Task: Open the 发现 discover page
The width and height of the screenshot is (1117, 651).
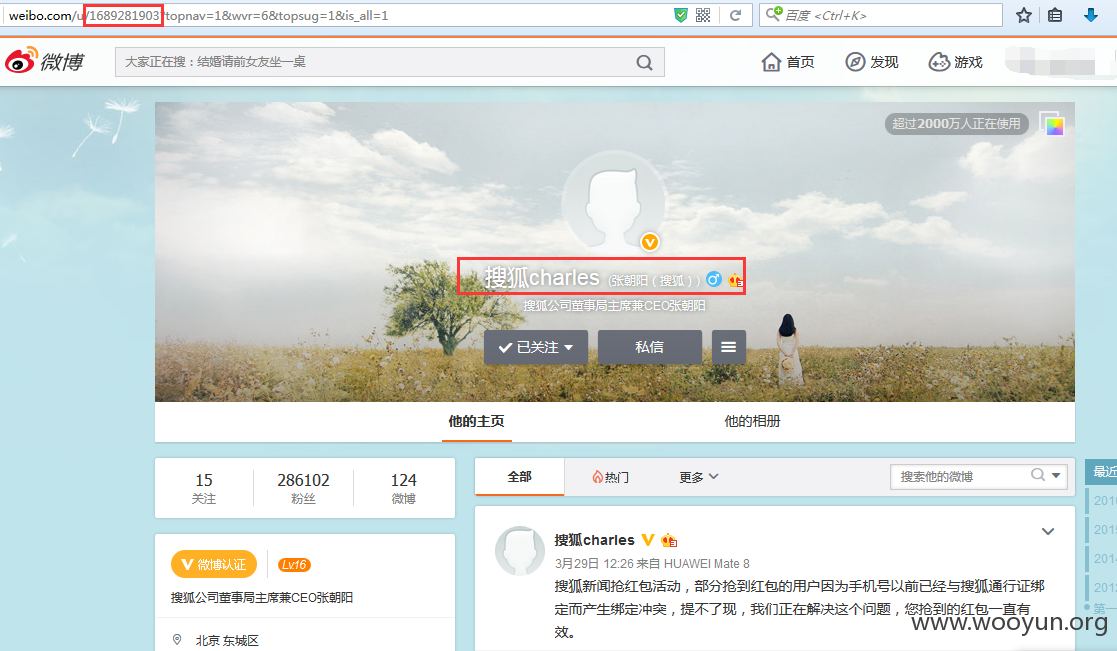Action: coord(871,62)
